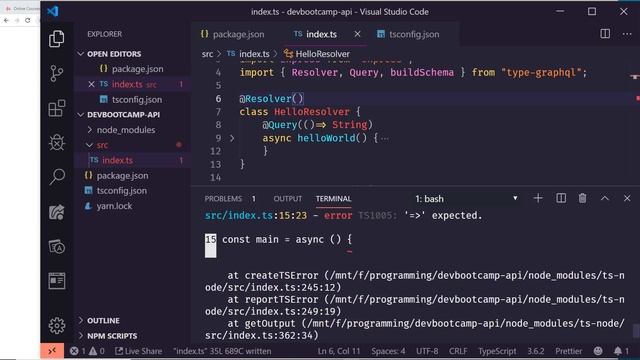Open the Search view magnifier
Viewport: 640px width, 360px height.
[x=57, y=177]
